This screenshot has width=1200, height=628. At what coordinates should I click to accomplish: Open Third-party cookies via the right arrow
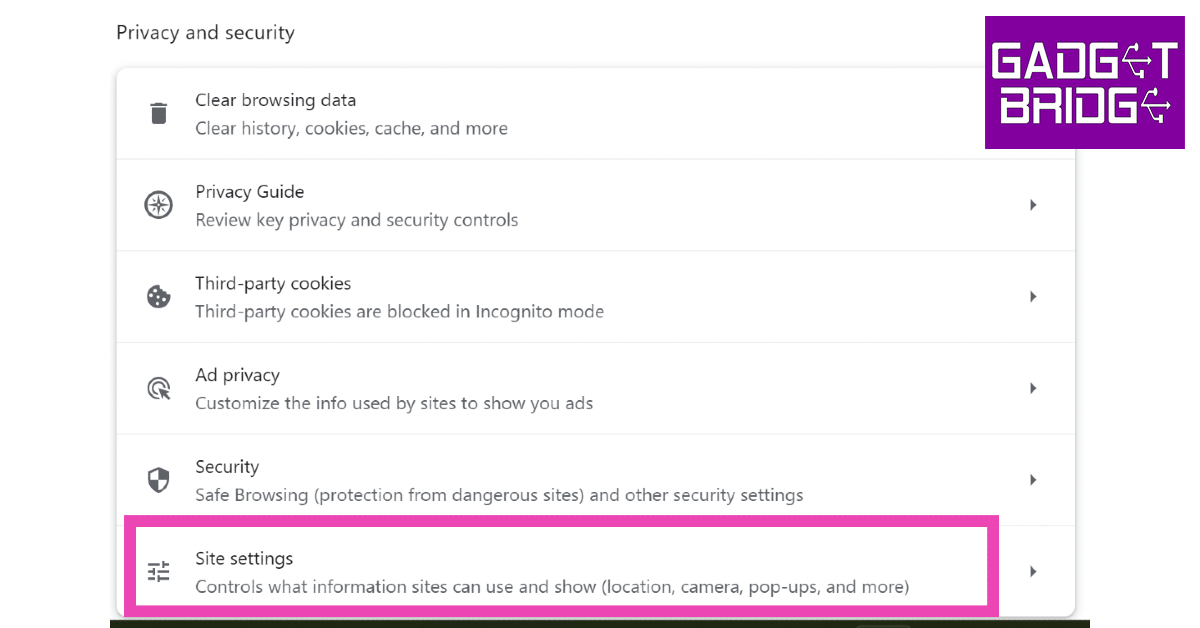(1033, 297)
